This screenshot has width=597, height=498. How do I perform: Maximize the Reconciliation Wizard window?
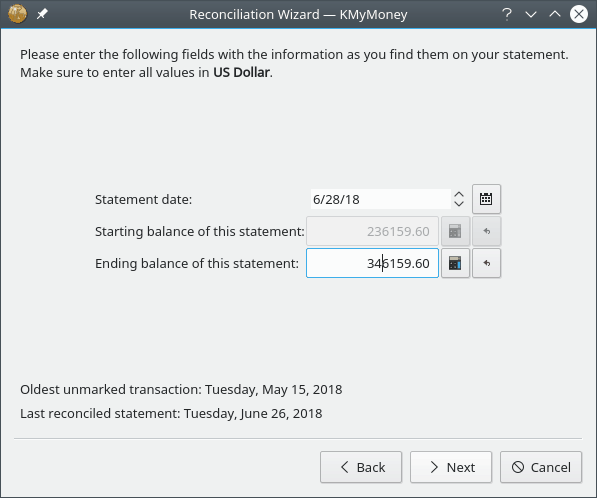click(x=555, y=14)
